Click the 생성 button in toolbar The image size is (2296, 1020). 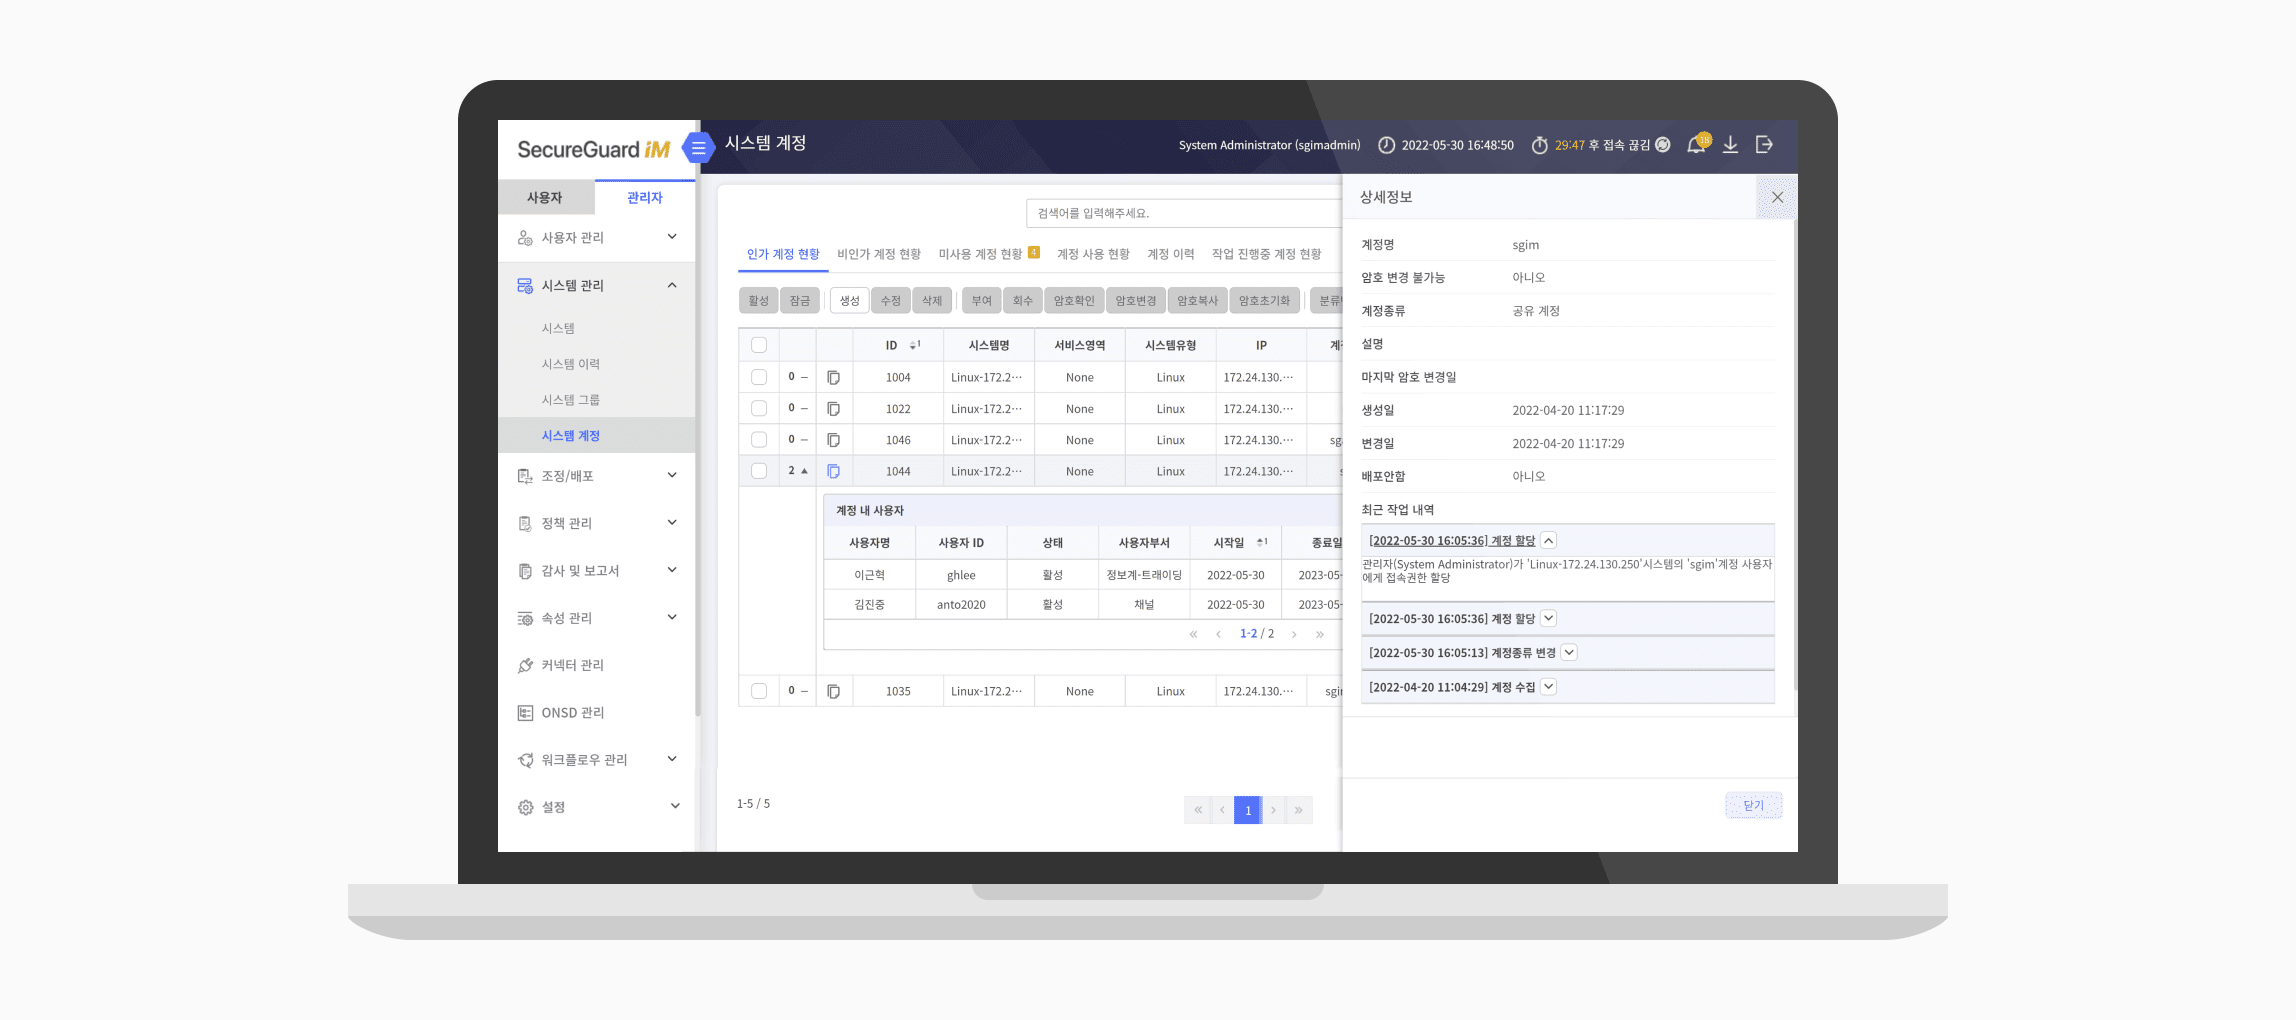[x=849, y=300]
